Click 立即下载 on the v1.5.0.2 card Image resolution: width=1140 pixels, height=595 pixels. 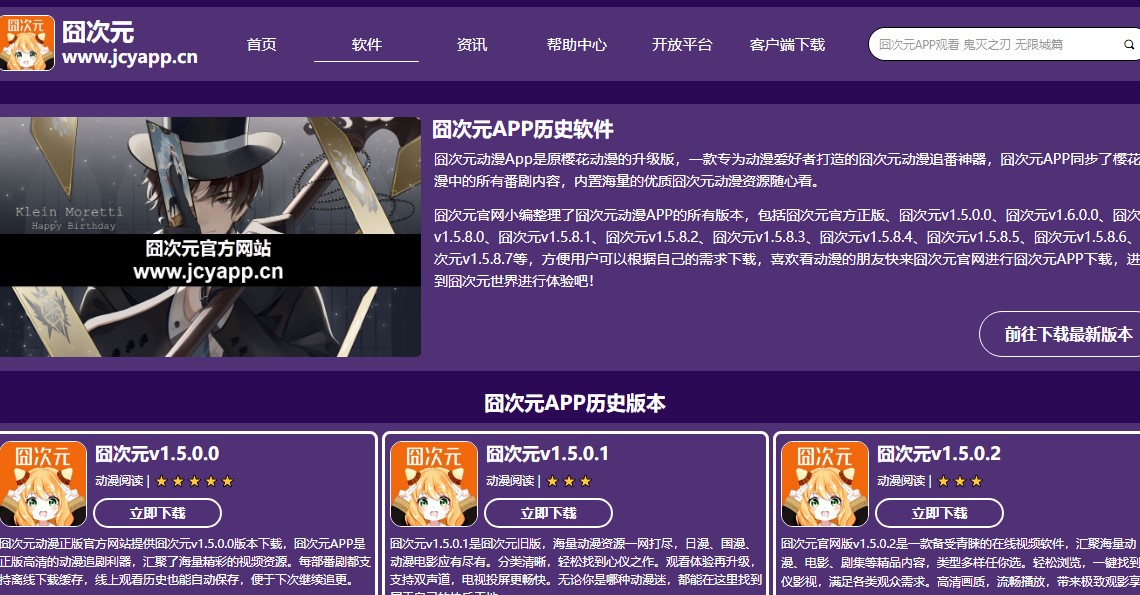pos(938,513)
